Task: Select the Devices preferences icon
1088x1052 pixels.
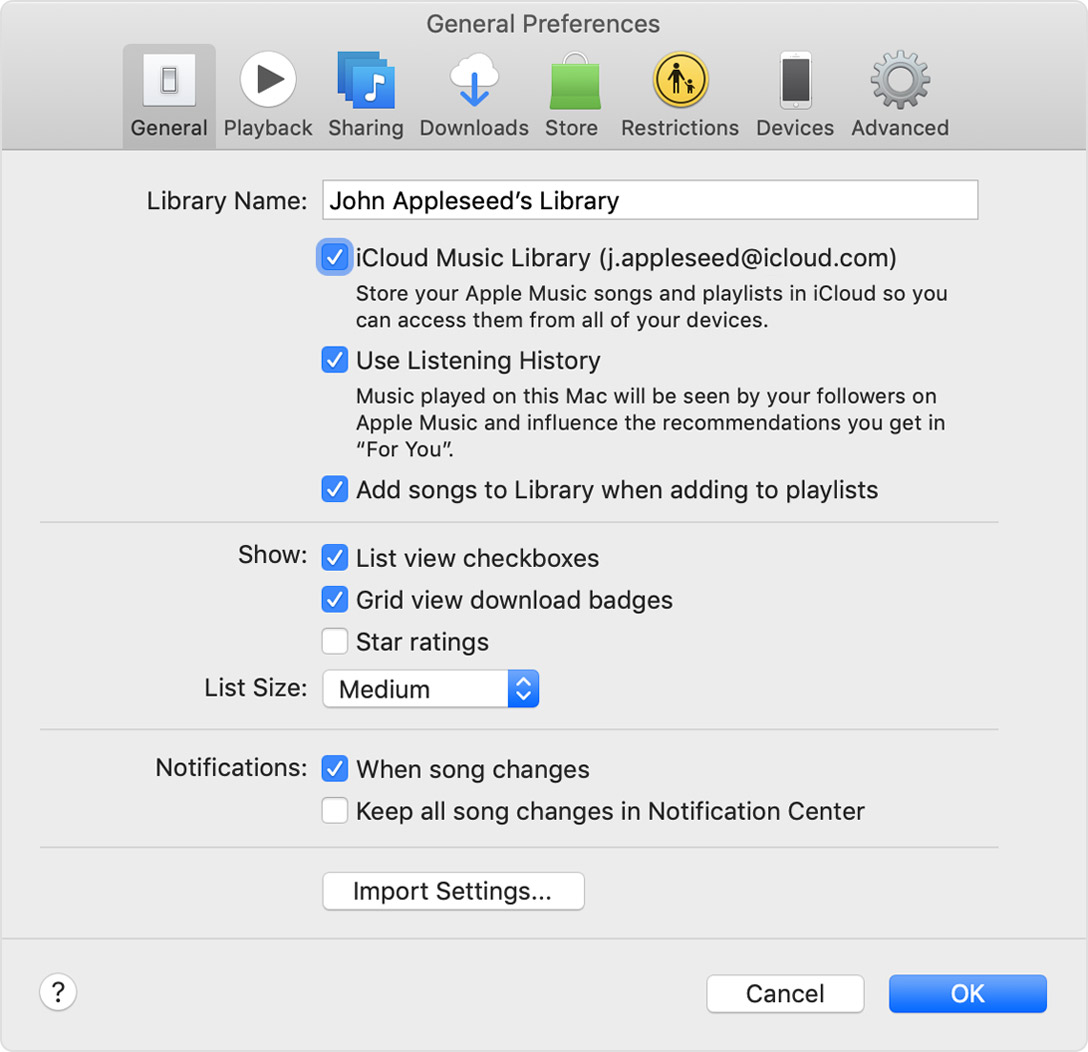Action: pos(794,93)
